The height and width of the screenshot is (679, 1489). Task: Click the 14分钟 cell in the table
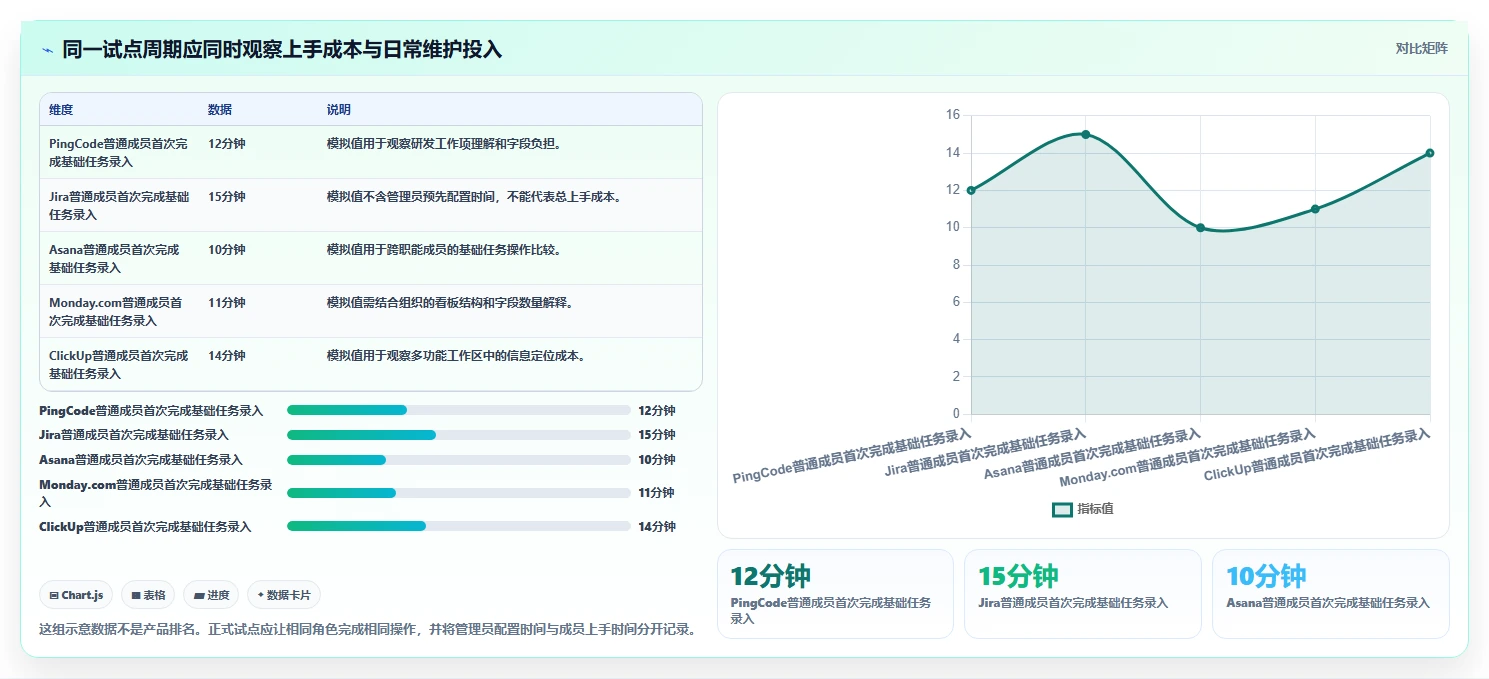227,355
